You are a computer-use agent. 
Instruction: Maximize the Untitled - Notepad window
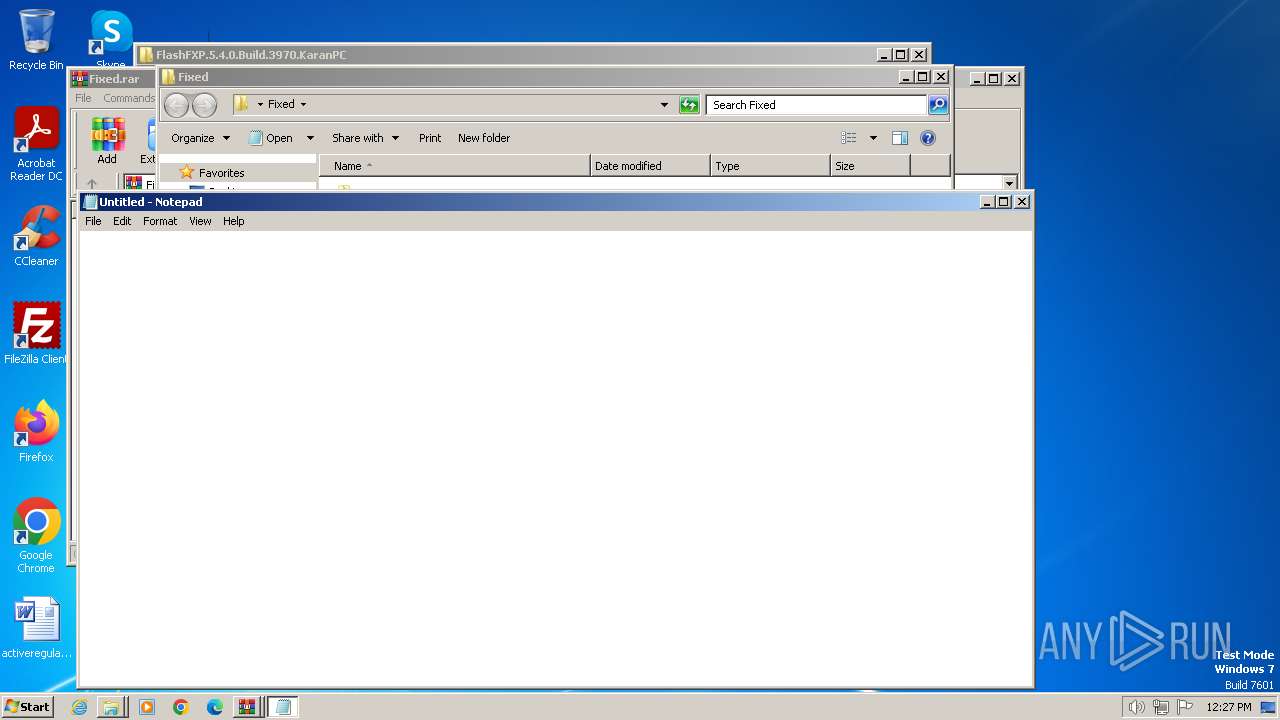pos(1004,202)
